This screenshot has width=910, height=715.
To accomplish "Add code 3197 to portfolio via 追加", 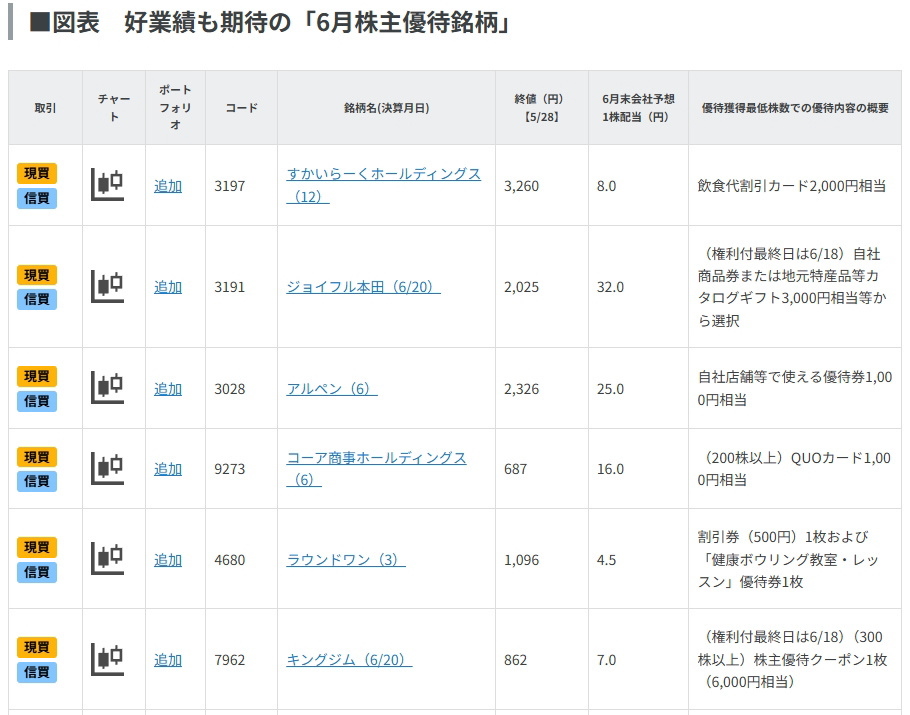I will click(168, 186).
